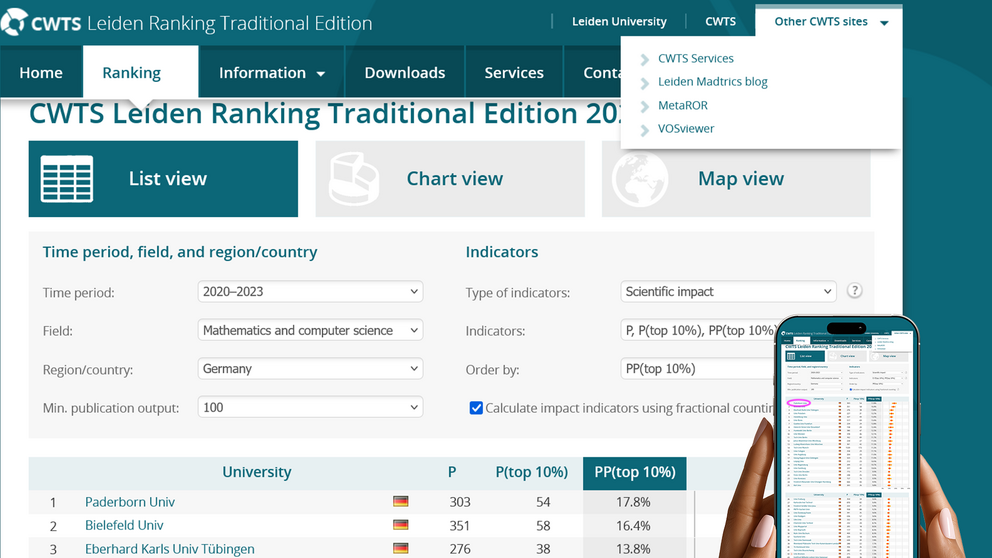
Task: Open Leiden Madtrics blog link
Action: click(712, 82)
